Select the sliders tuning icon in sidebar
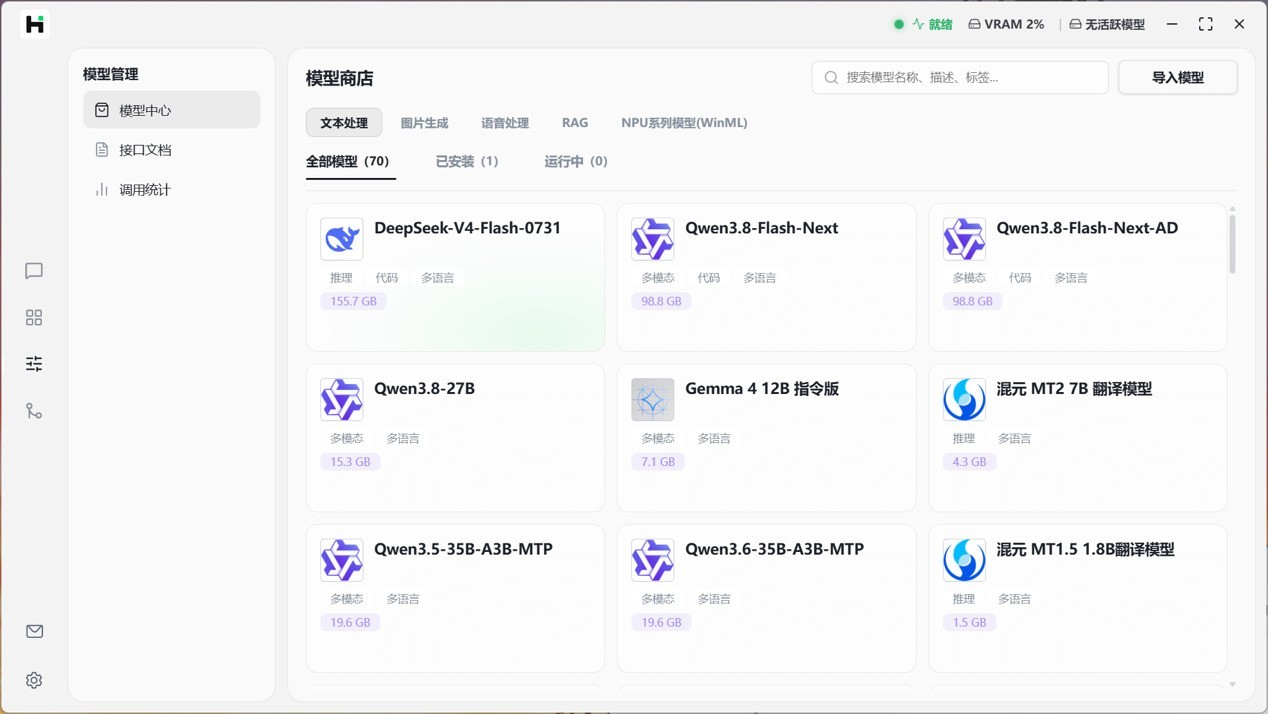 (x=34, y=364)
